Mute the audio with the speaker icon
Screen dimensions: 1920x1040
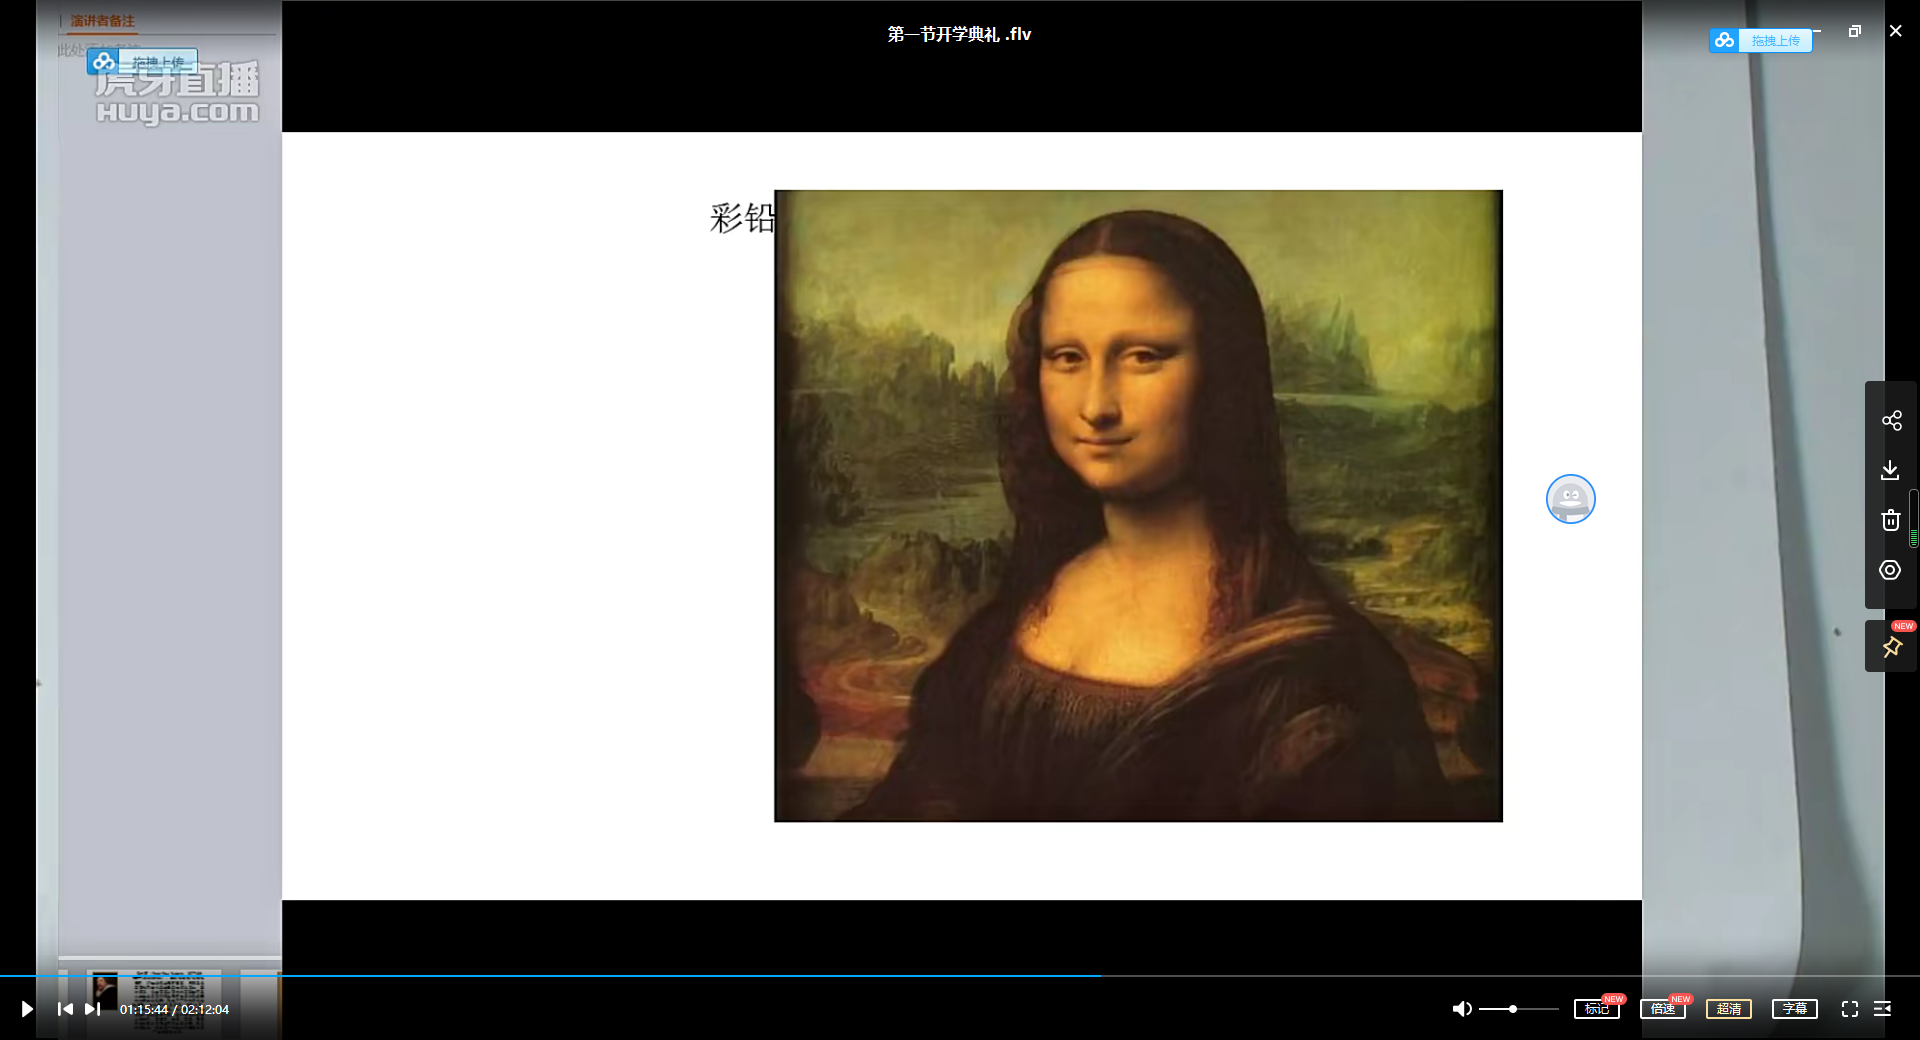pos(1462,1009)
